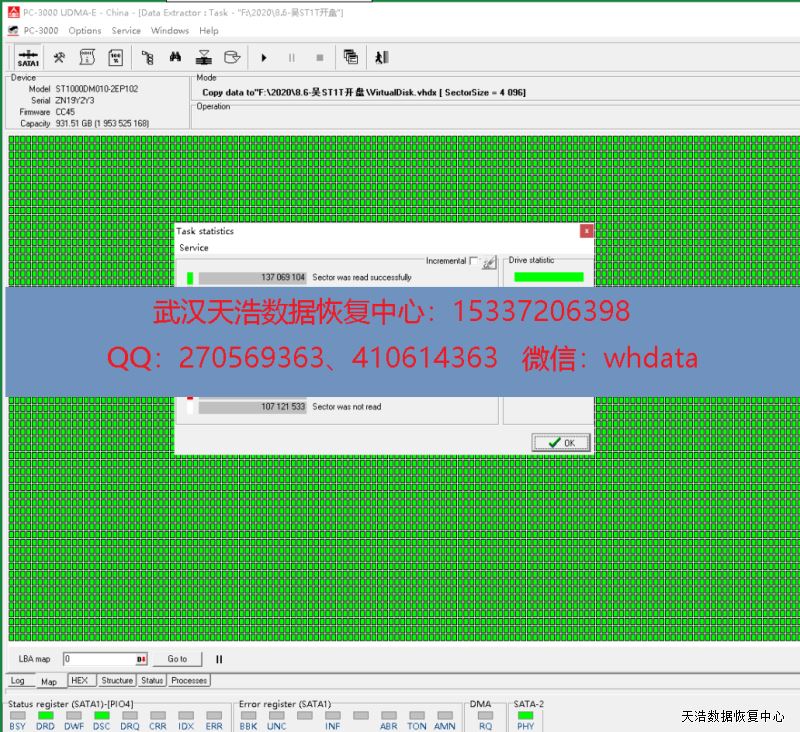Viewport: 800px width, 732px height.
Task: Click the pause icon beside Go to
Action: pyautogui.click(x=219, y=659)
